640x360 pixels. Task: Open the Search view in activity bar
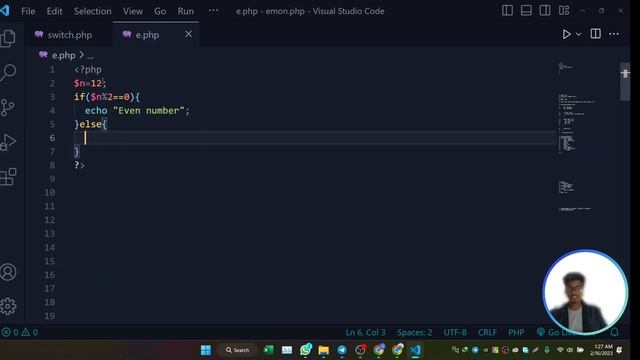point(8,73)
